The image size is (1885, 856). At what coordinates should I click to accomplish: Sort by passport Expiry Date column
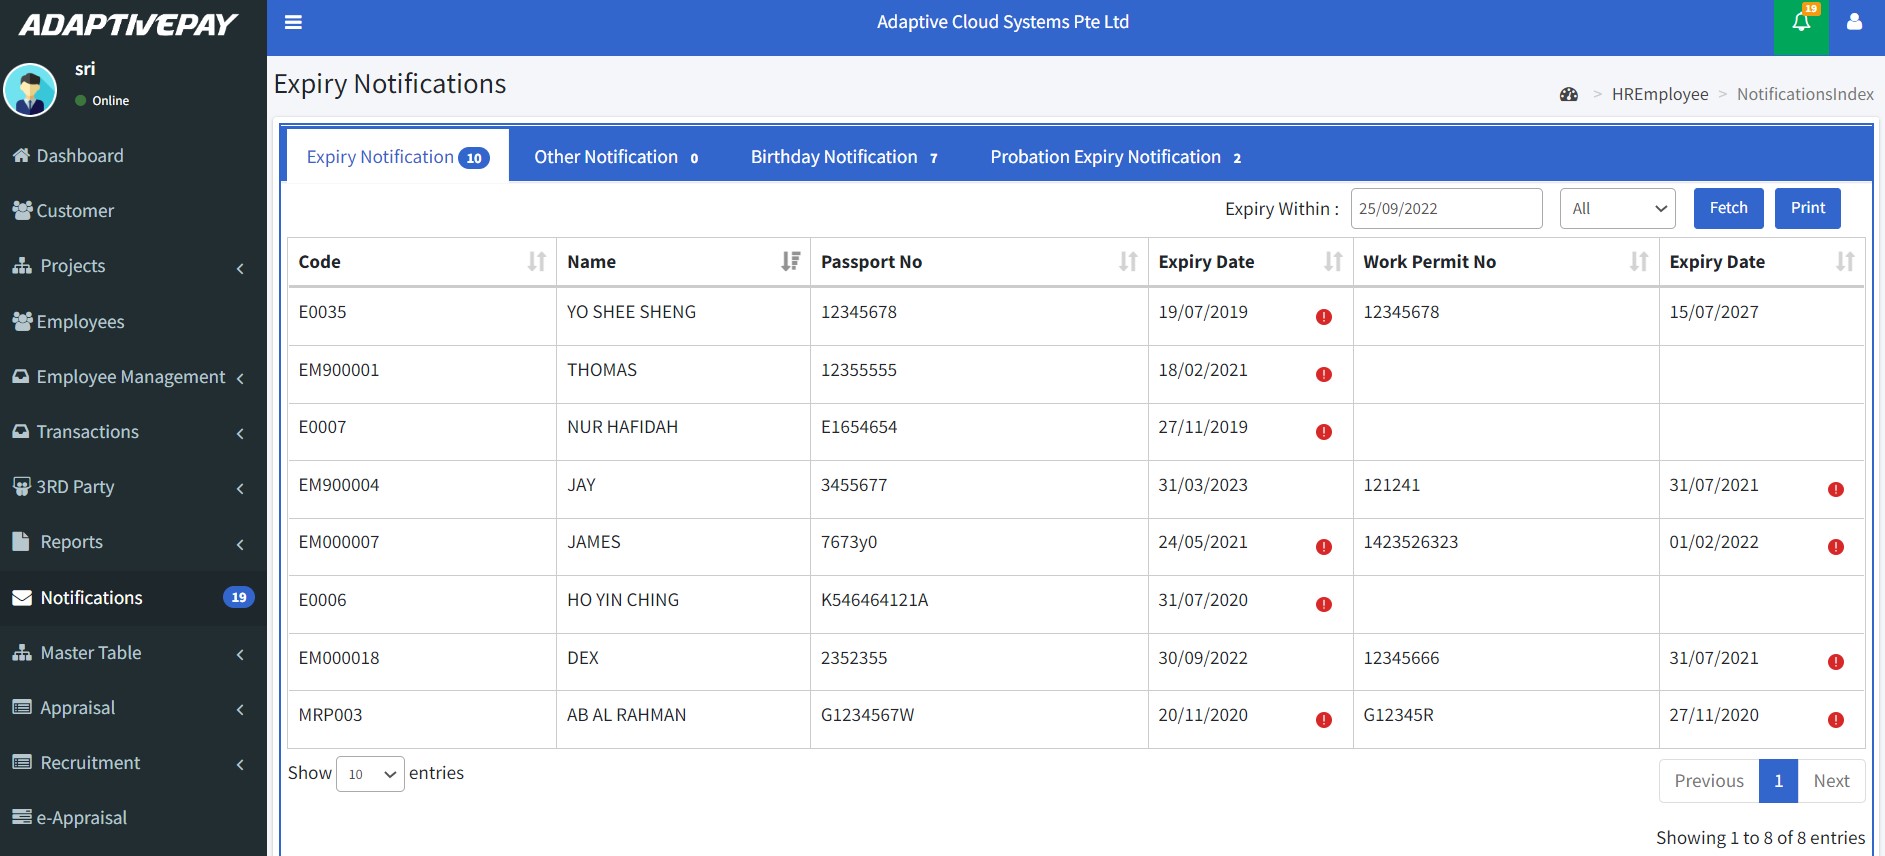[x=1250, y=262]
